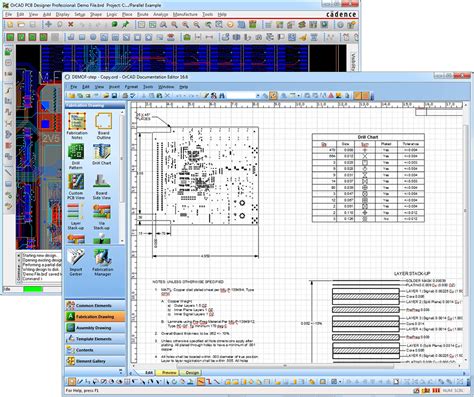This screenshot has width=474, height=397.
Task: Open the Route menu in PCB Designer
Action: tap(143, 14)
